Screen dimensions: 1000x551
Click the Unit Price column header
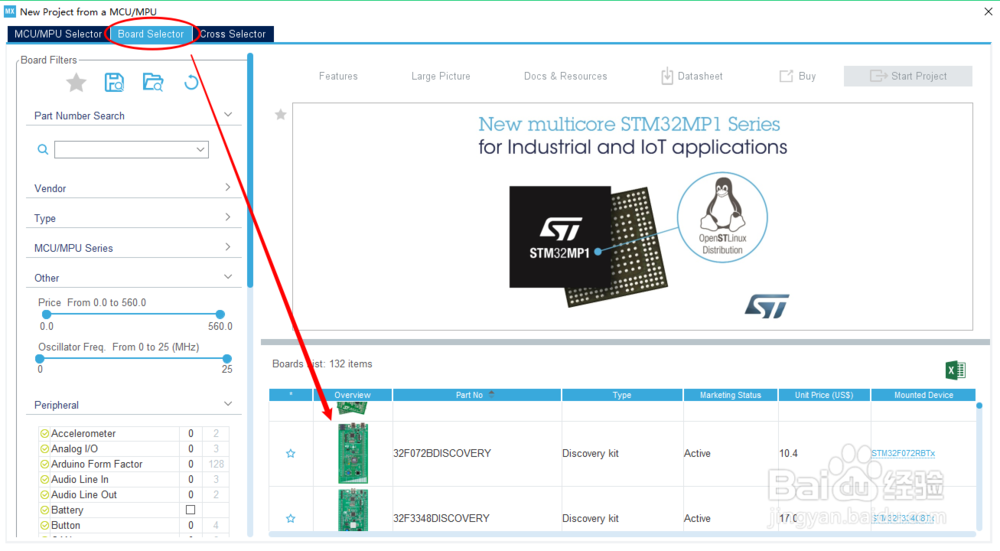(824, 395)
